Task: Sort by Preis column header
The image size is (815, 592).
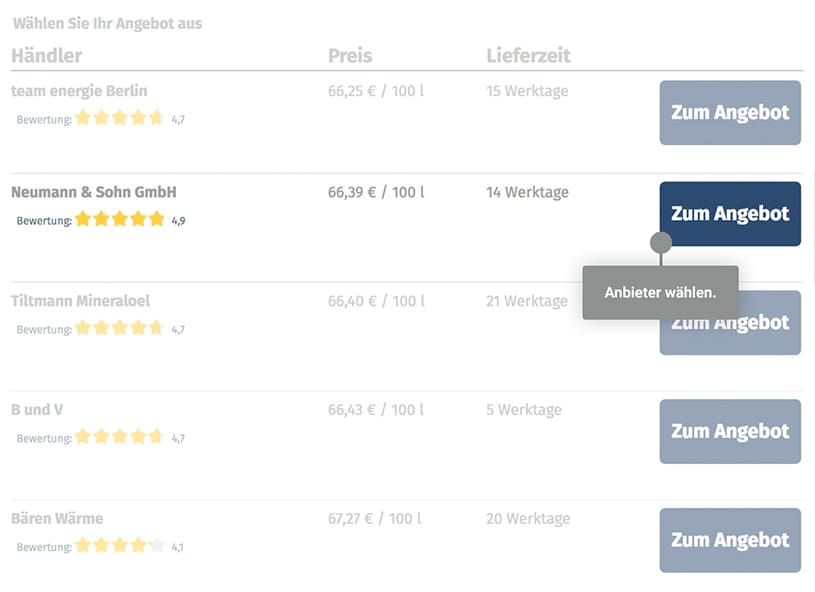Action: (x=349, y=55)
